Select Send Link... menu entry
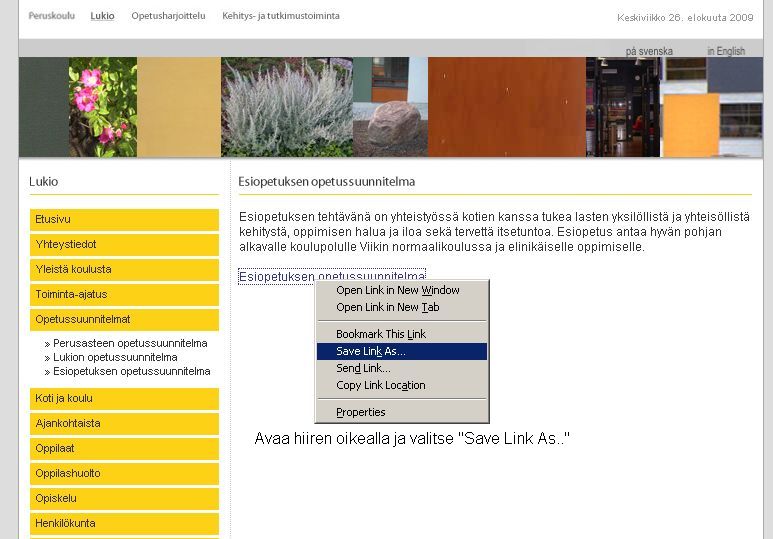 point(402,368)
